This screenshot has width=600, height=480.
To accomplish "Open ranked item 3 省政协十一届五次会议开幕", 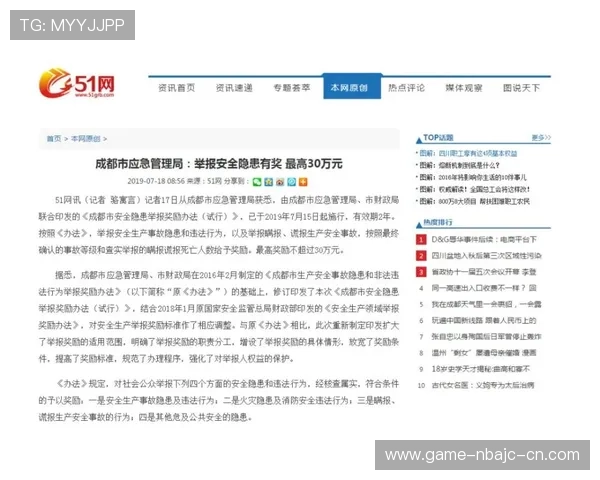I will coord(484,272).
